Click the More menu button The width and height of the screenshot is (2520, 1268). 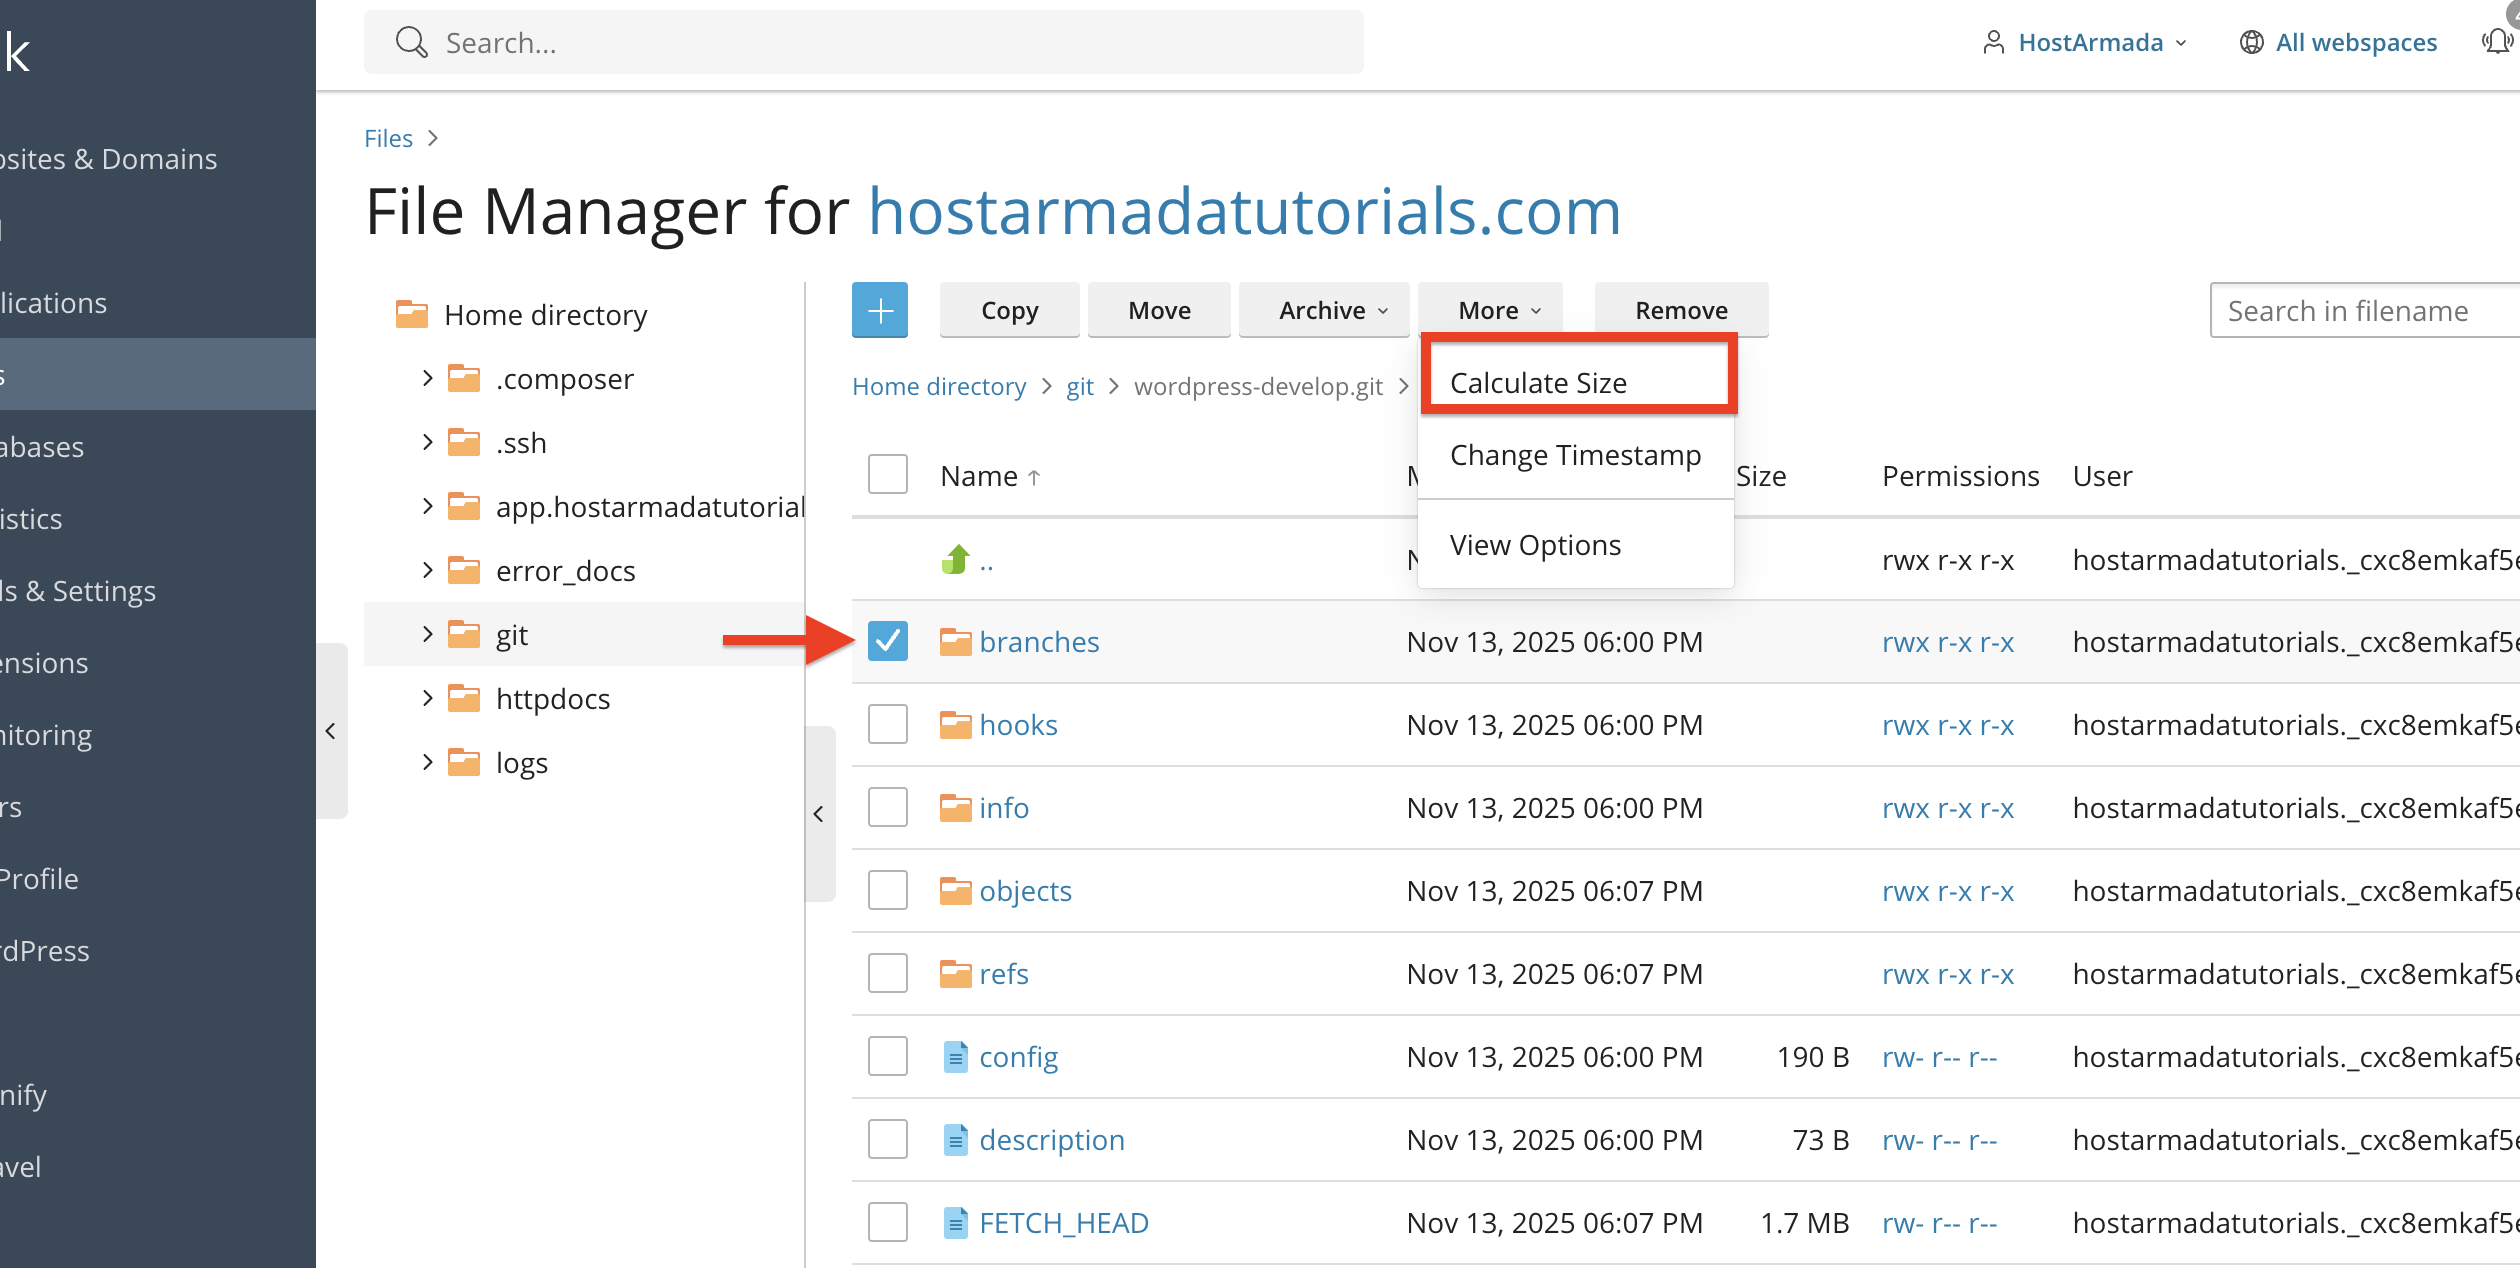(1490, 310)
